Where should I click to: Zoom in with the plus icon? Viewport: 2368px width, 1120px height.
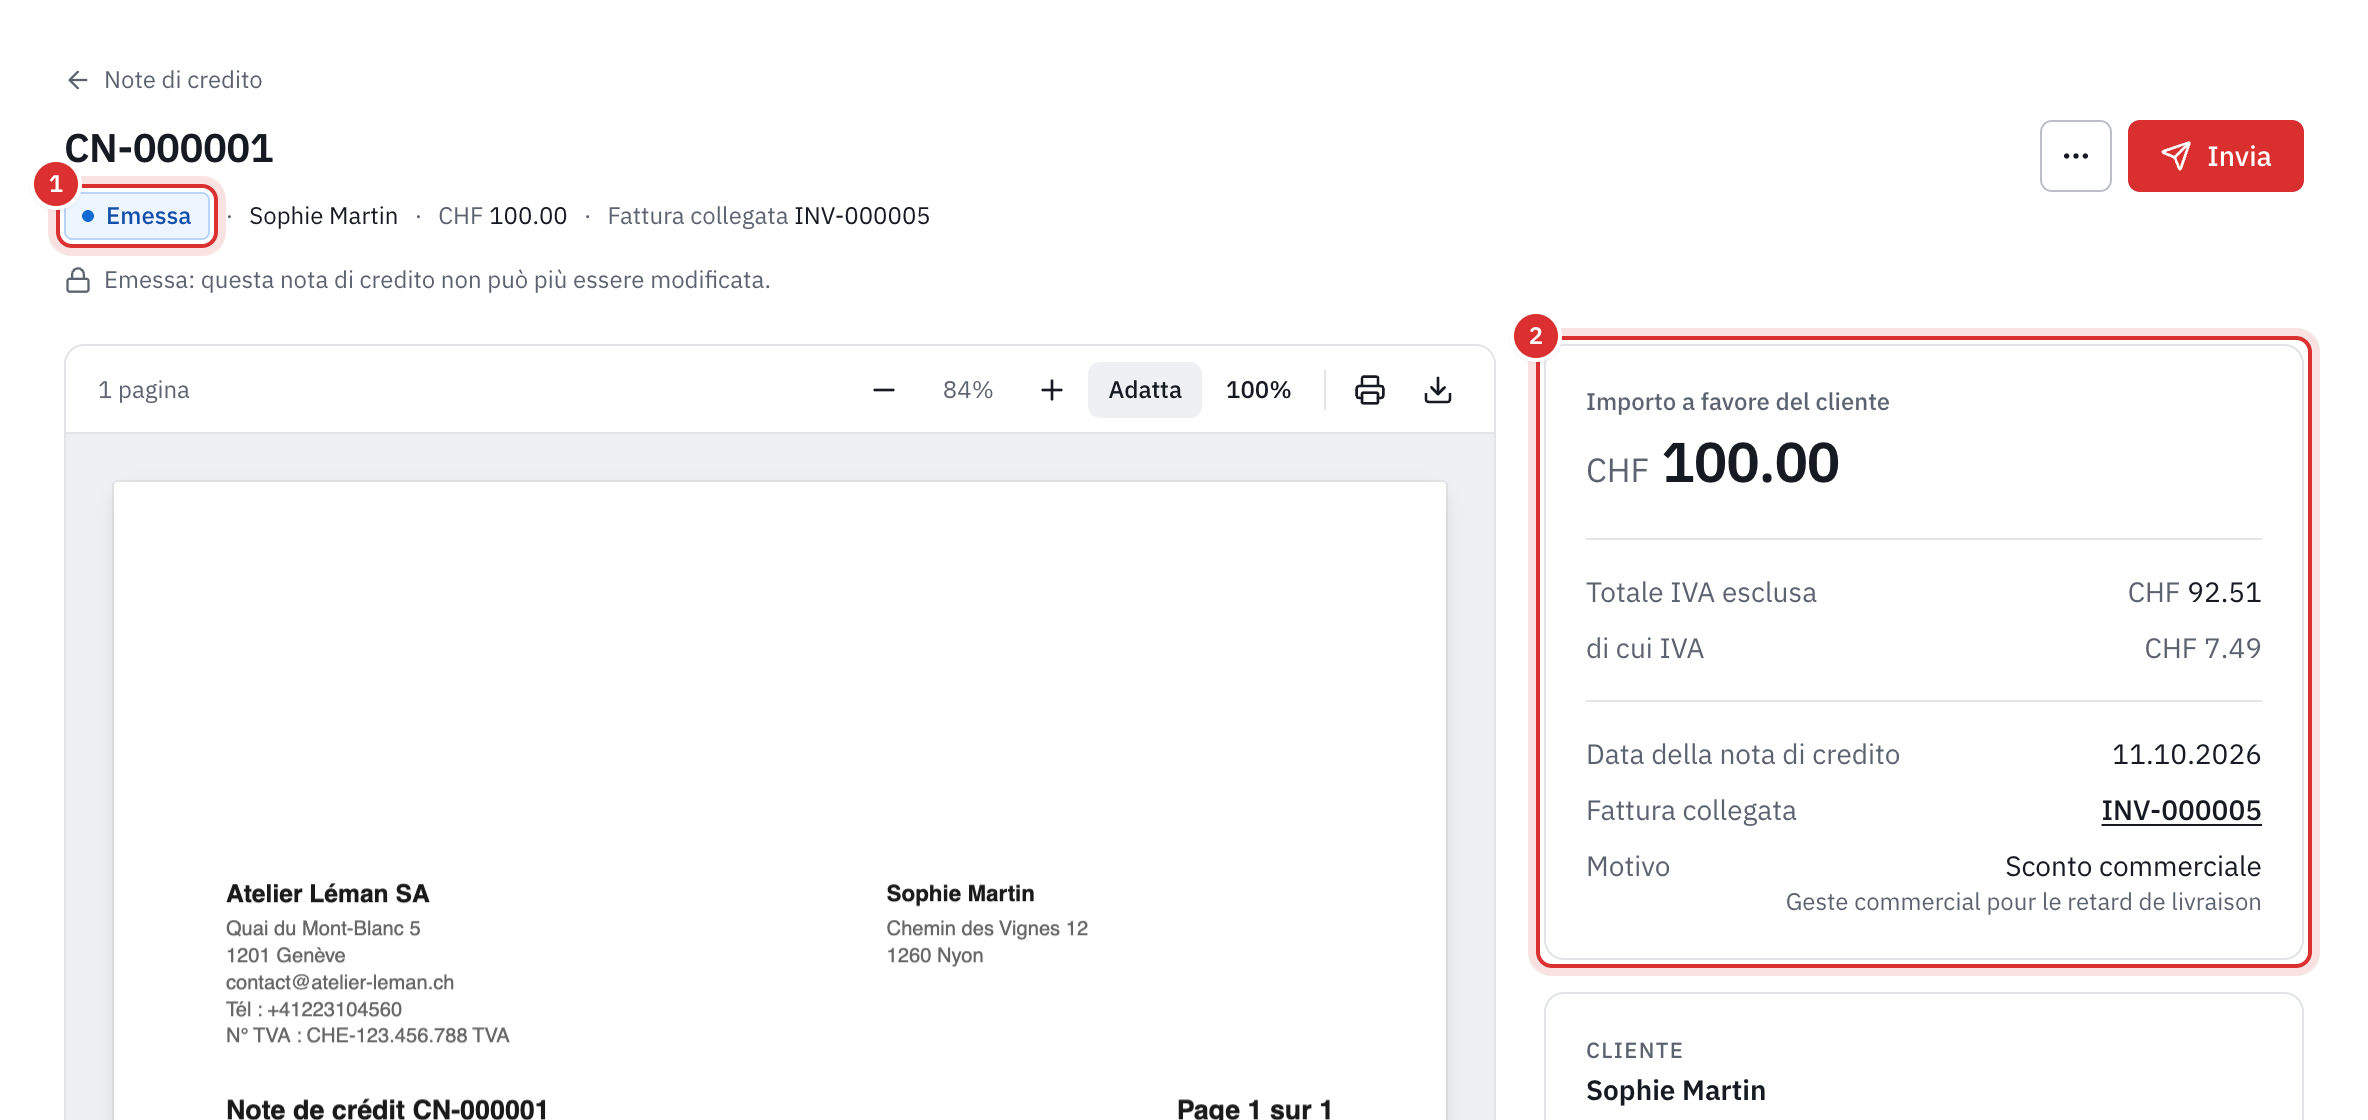[1051, 390]
